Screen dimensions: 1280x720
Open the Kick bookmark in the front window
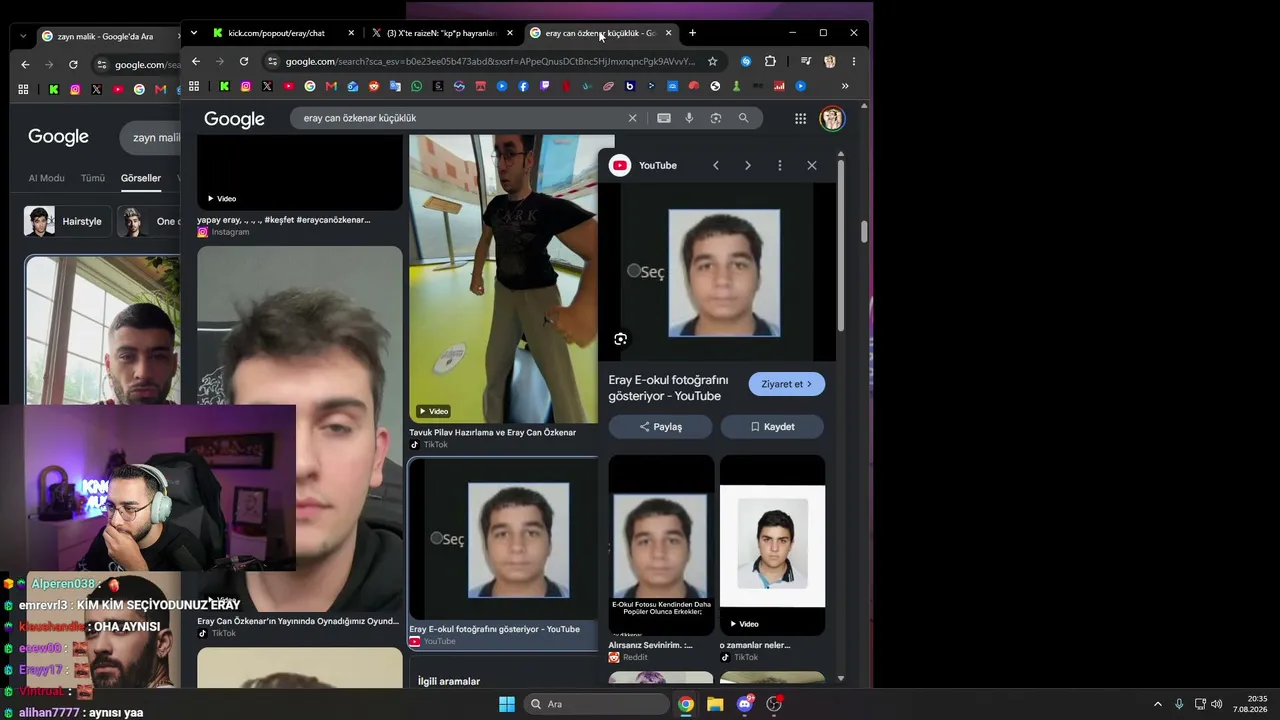[225, 86]
